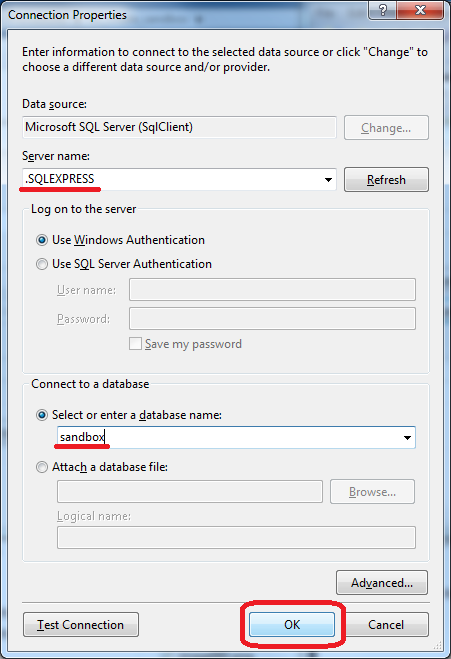Viewport: 451px width, 659px height.
Task: Open the database name dropdown list
Action: pos(407,438)
